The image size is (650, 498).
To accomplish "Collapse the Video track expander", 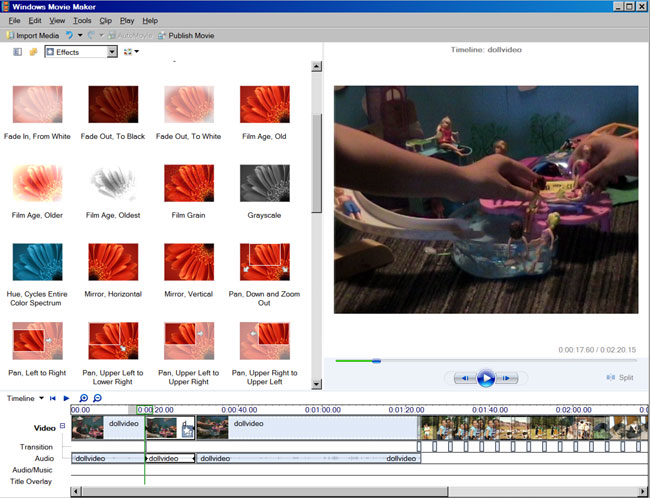I will click(x=63, y=425).
